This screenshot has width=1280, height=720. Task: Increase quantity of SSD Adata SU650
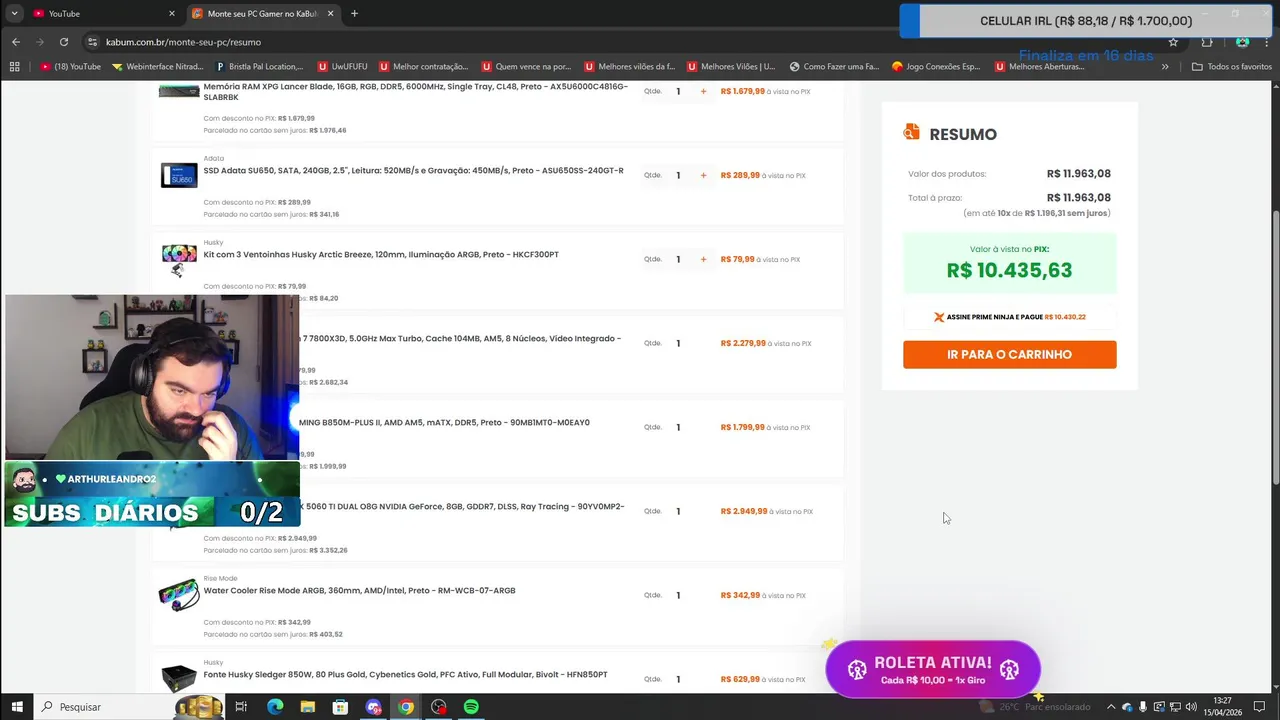point(703,175)
